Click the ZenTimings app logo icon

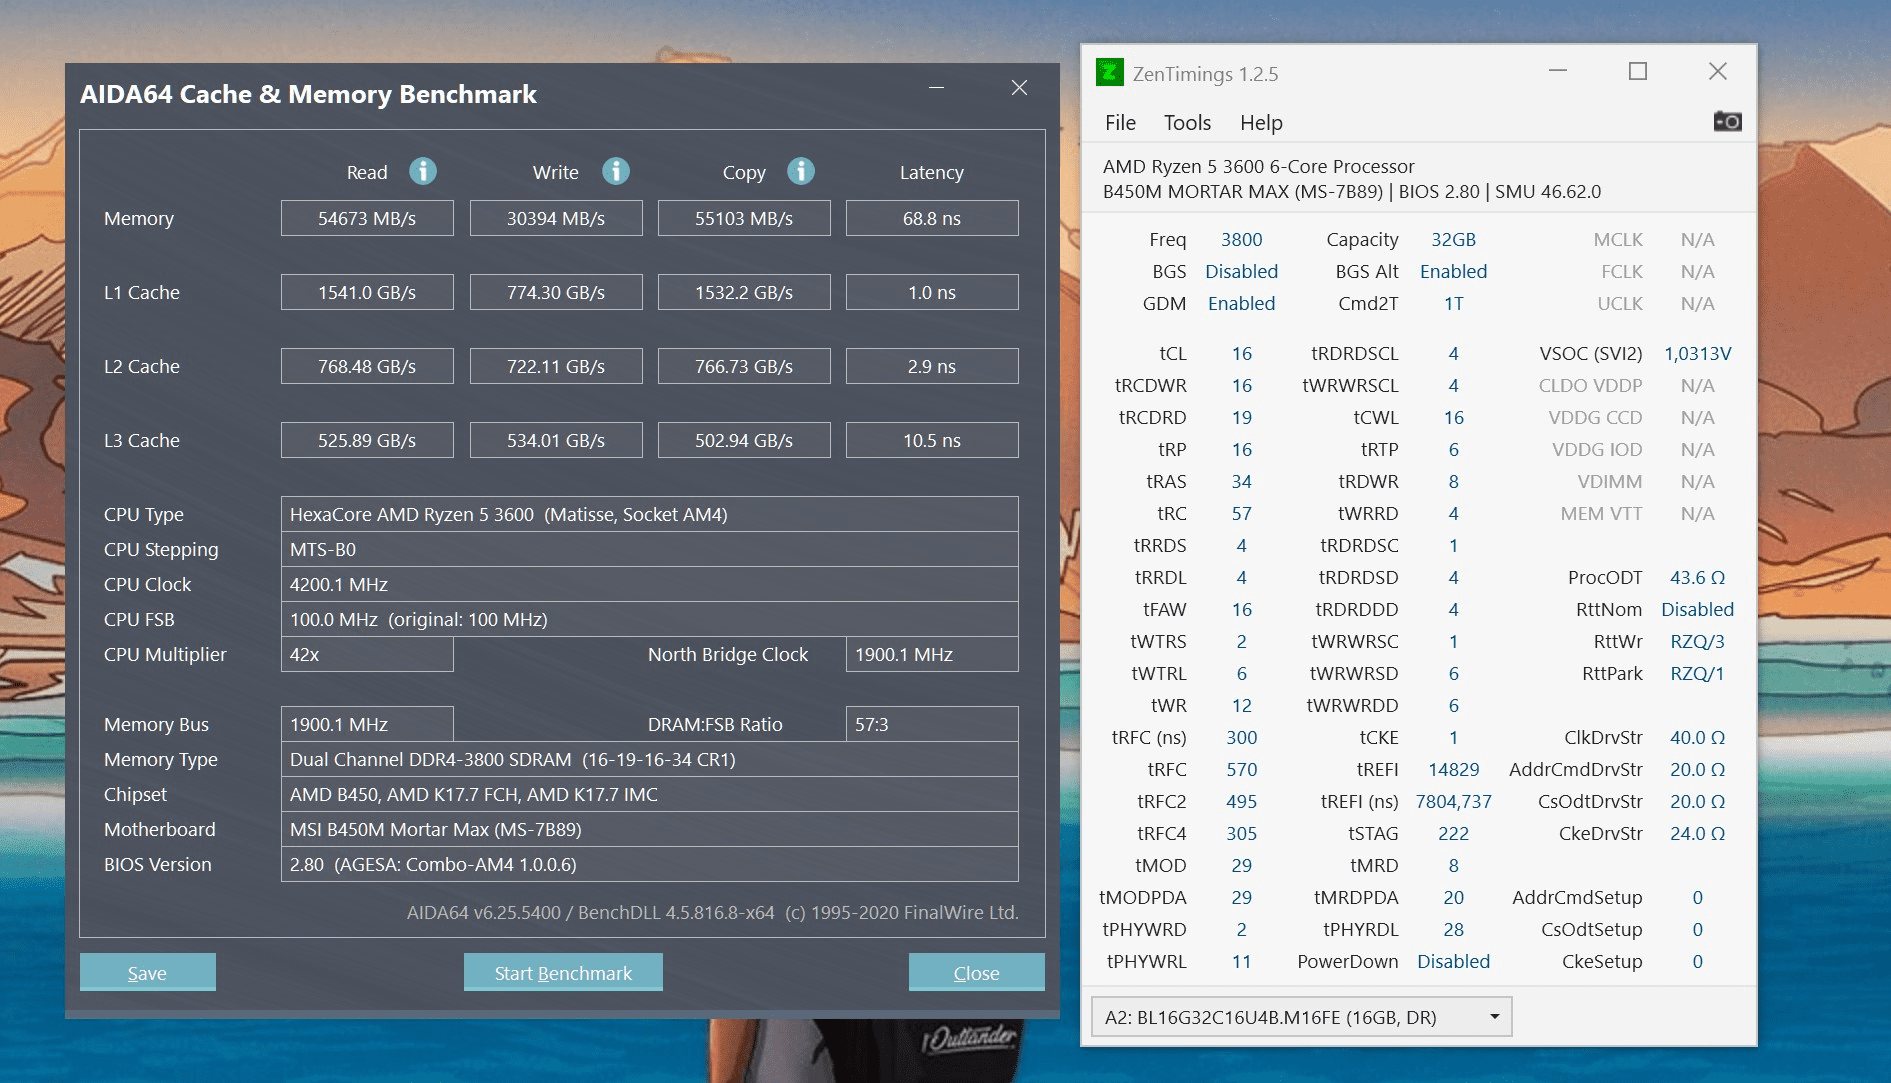tap(1109, 72)
